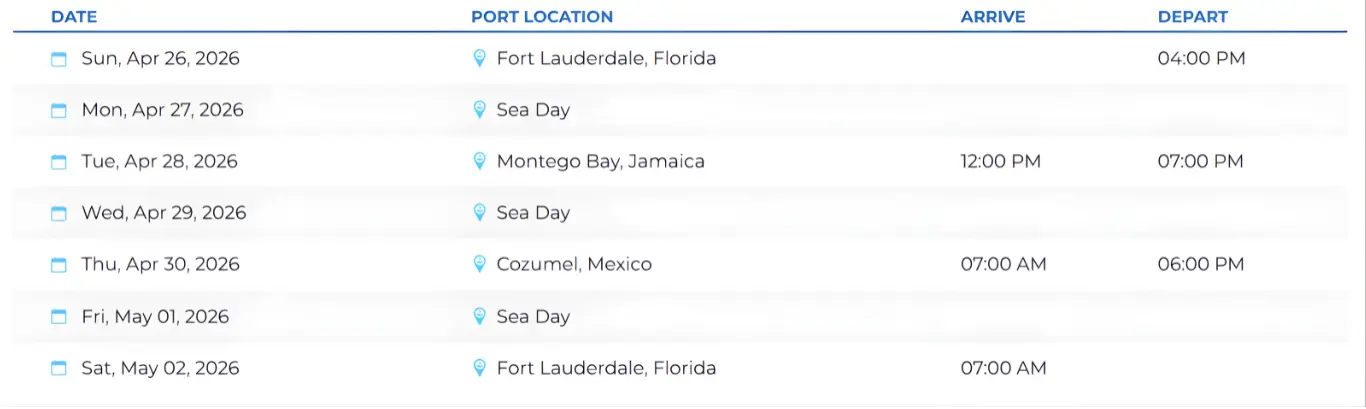Viewport: 1366px width, 409px height.
Task: Click the Wed, Apr 29, 2026 date
Action: coord(163,213)
